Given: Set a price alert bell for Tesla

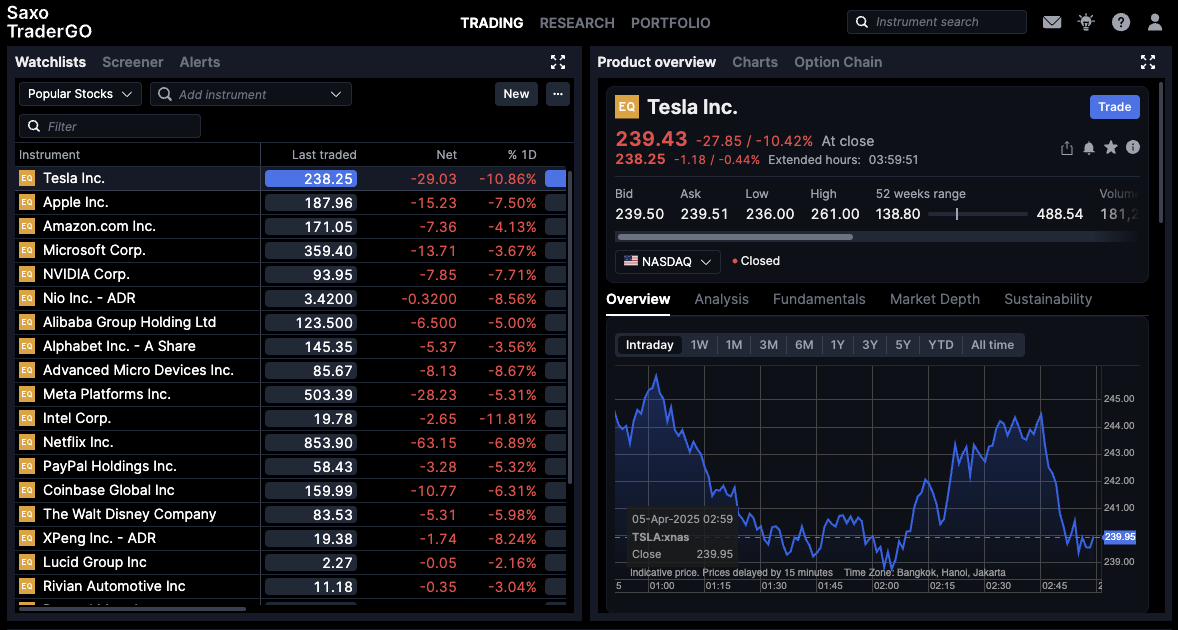Looking at the screenshot, I should [1089, 148].
